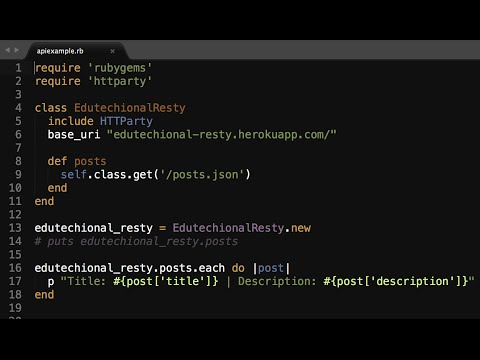Click line number 1 in gutter
Screen dimensions: 480x360
18,68
